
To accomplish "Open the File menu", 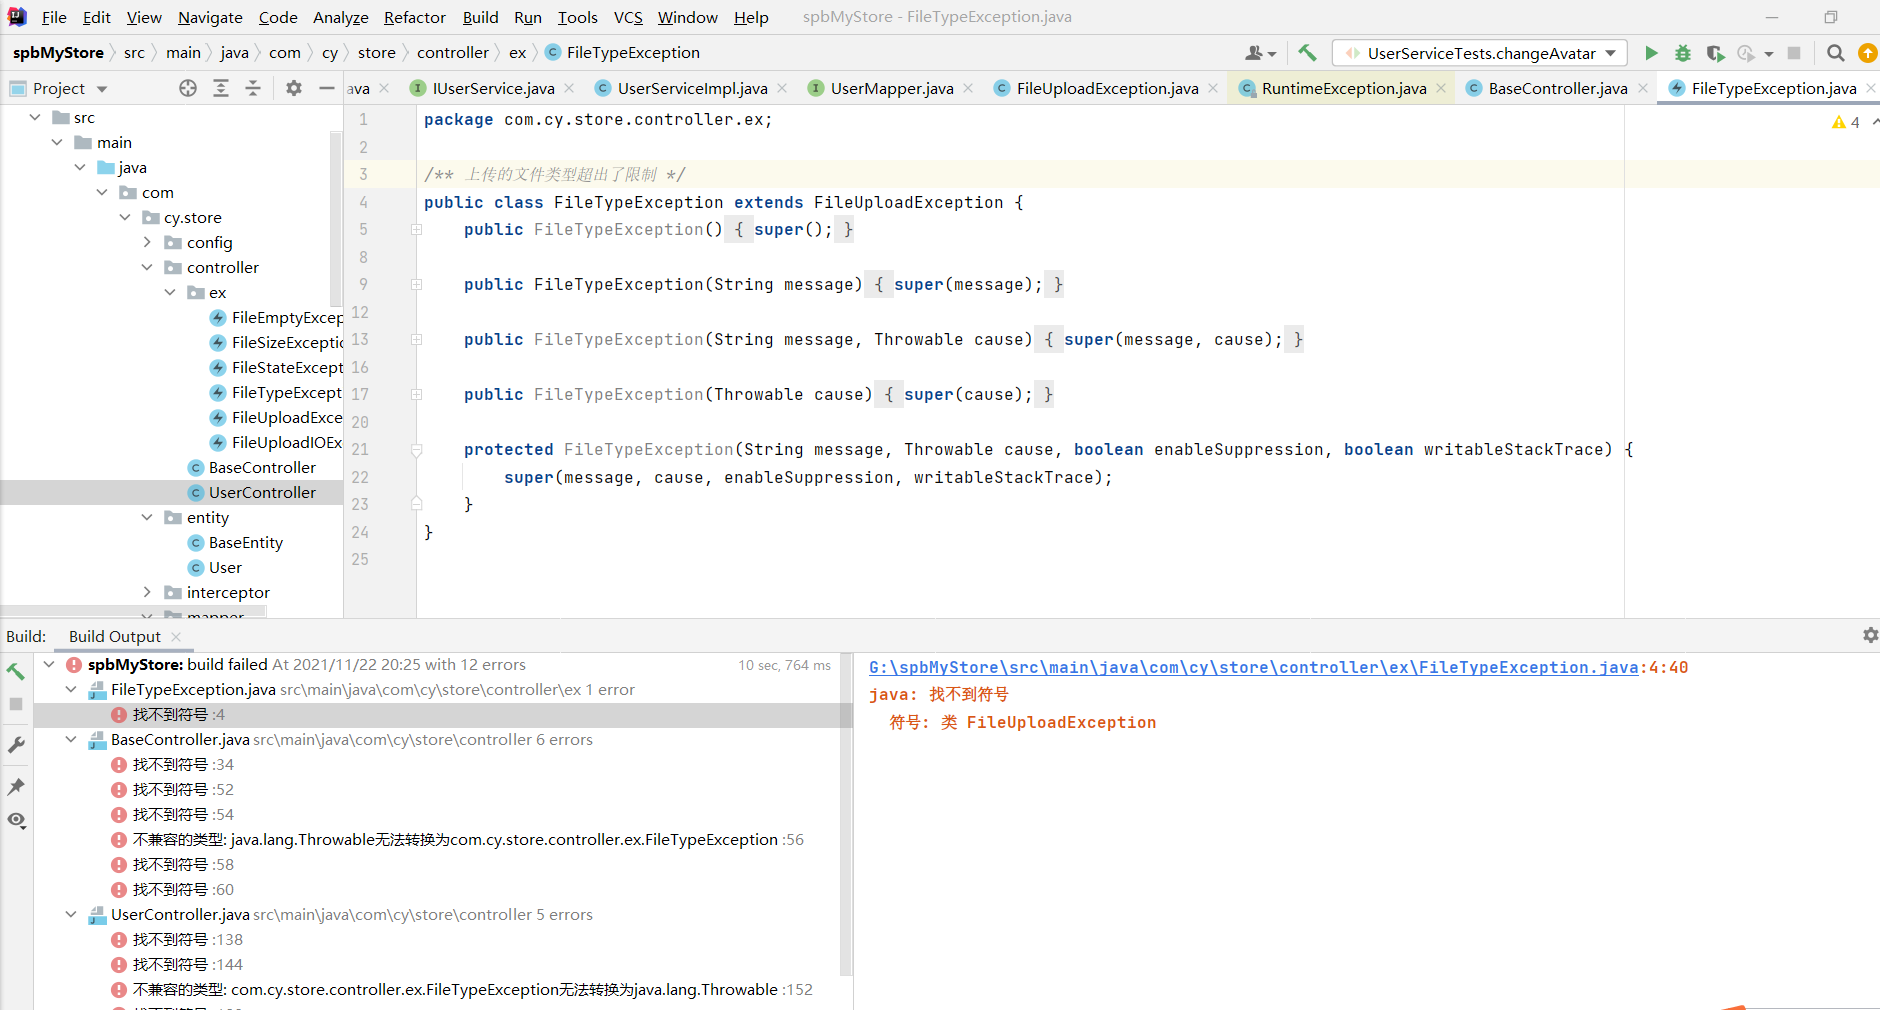I will click(x=54, y=17).
